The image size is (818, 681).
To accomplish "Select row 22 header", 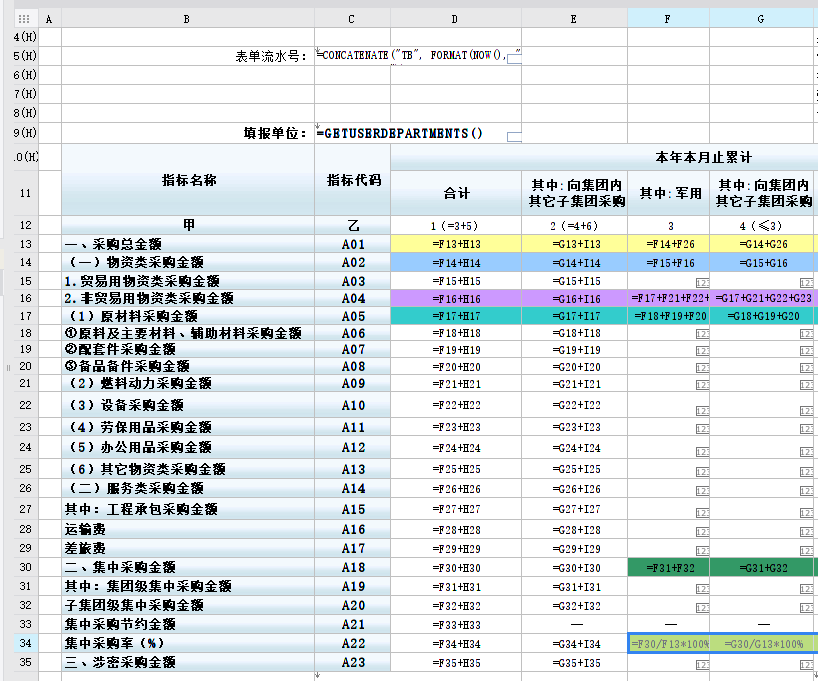I will [x=26, y=404].
